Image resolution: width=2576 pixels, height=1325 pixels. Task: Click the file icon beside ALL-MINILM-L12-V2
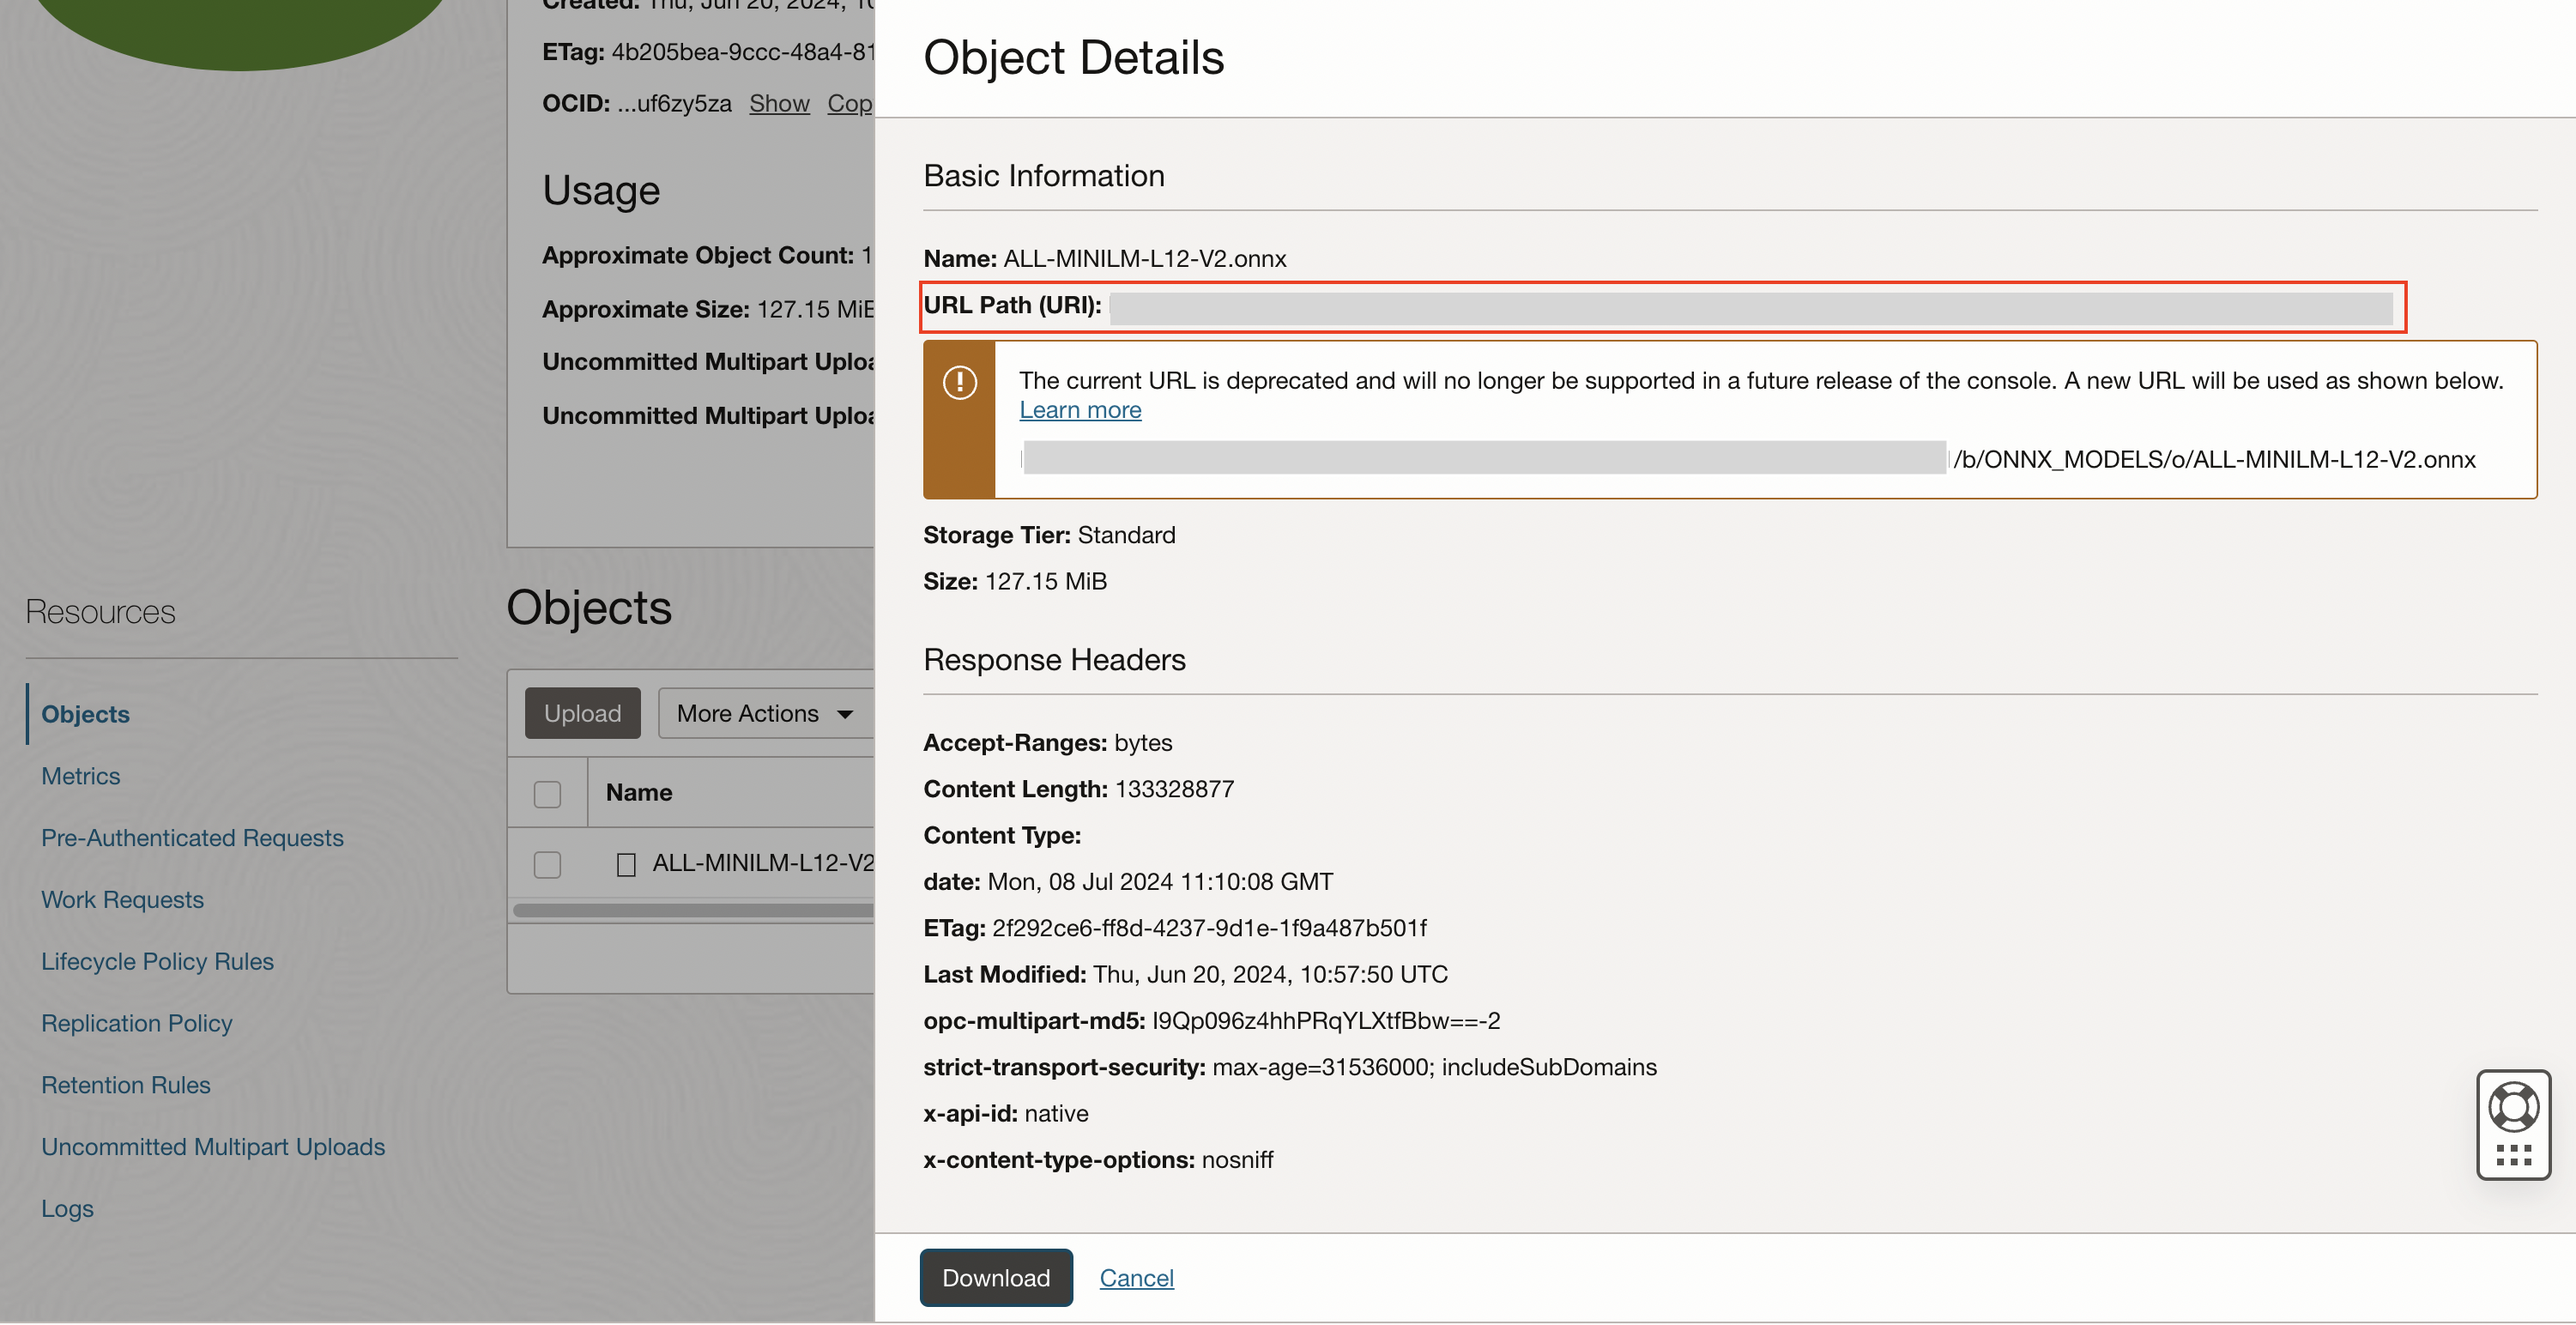tap(626, 864)
